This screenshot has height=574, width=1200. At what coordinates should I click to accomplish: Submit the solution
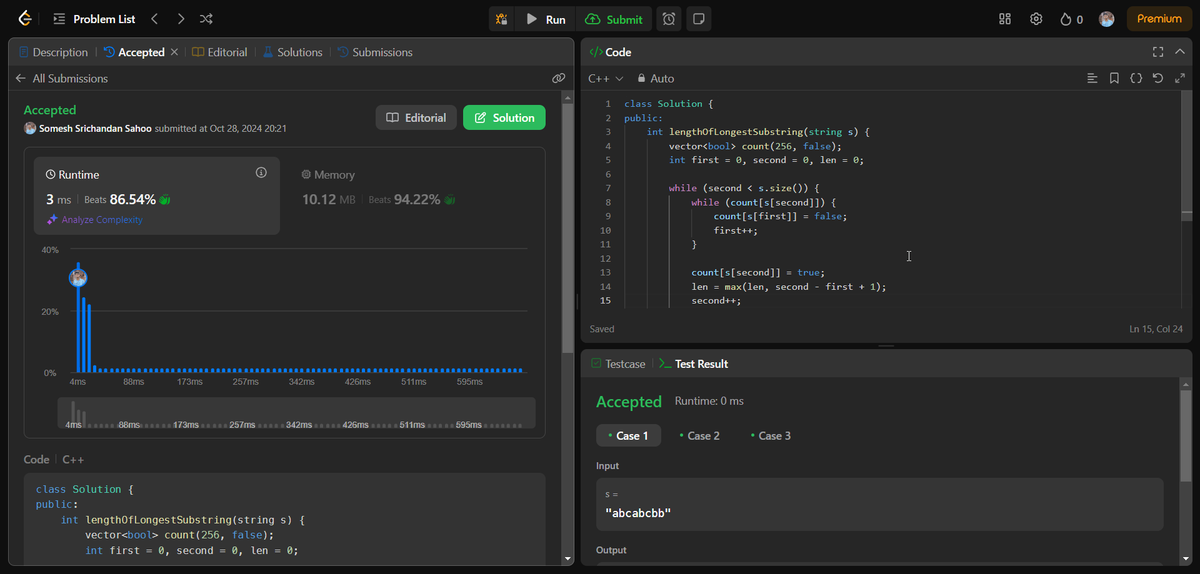coord(614,19)
